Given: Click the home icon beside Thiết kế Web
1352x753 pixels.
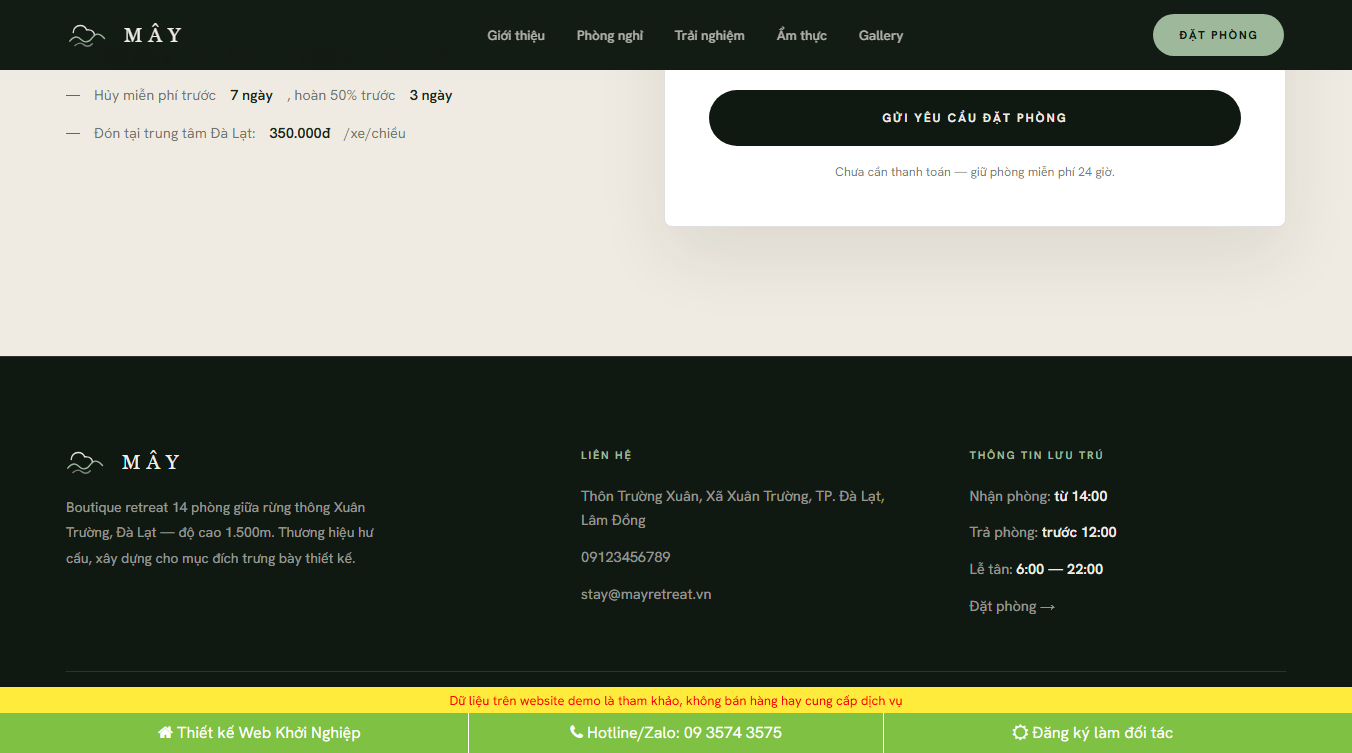Looking at the screenshot, I should click(165, 733).
